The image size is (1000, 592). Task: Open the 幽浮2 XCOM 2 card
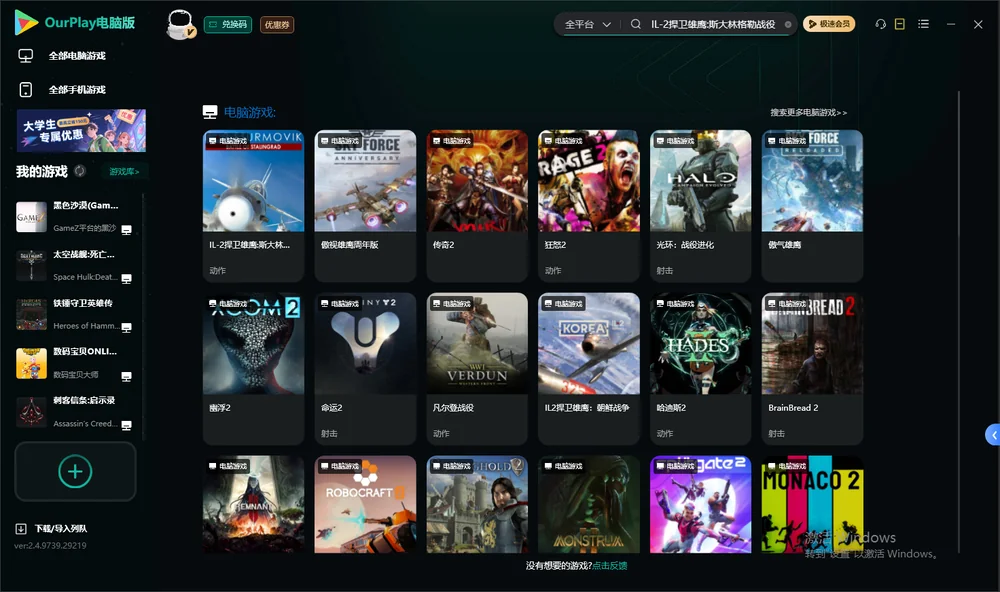point(253,368)
